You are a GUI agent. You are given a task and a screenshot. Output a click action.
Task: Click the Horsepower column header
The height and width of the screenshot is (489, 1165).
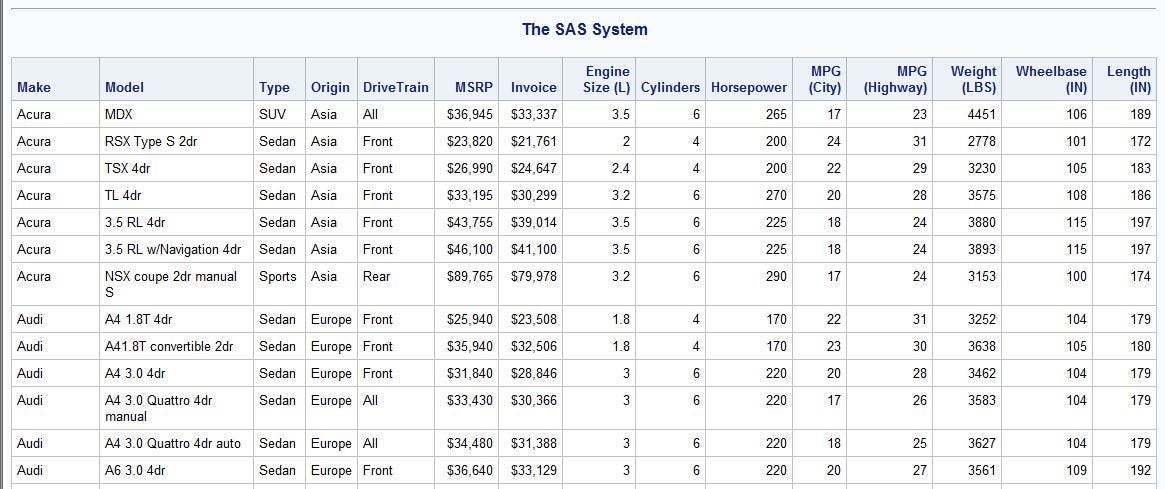[749, 80]
